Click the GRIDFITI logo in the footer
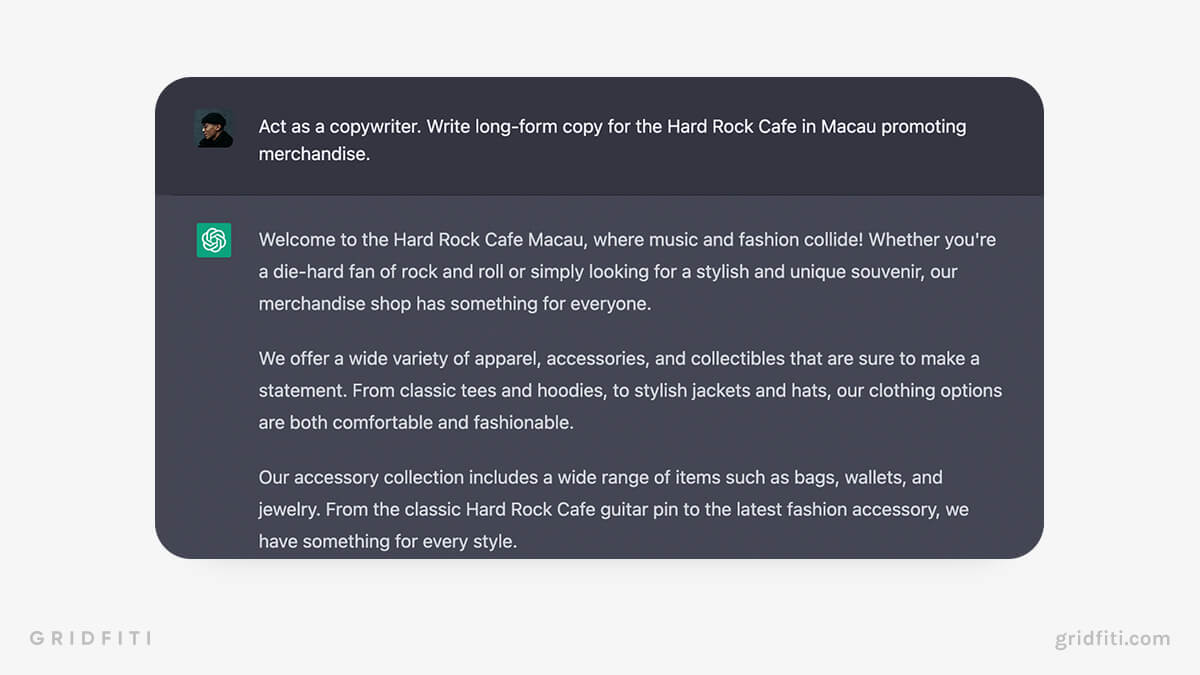 point(90,638)
